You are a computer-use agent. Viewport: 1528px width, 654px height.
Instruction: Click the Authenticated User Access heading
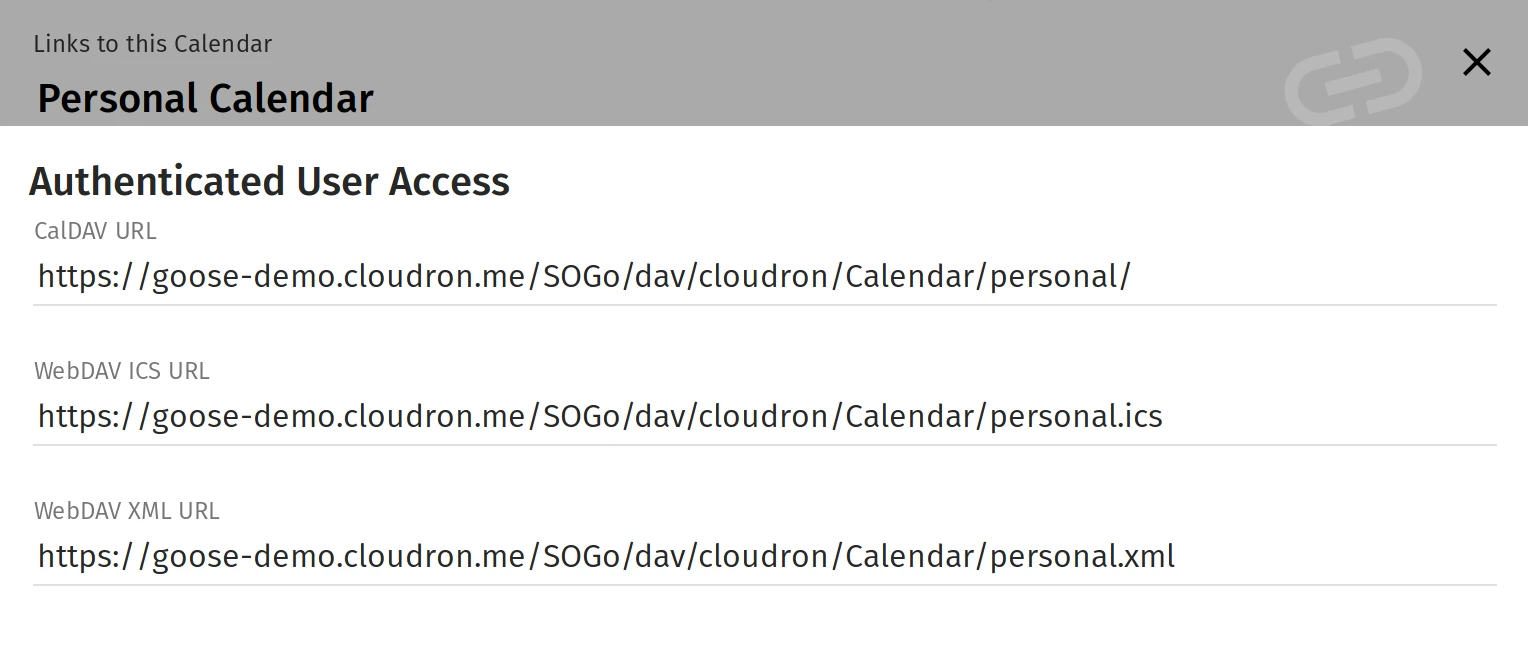[x=270, y=181]
